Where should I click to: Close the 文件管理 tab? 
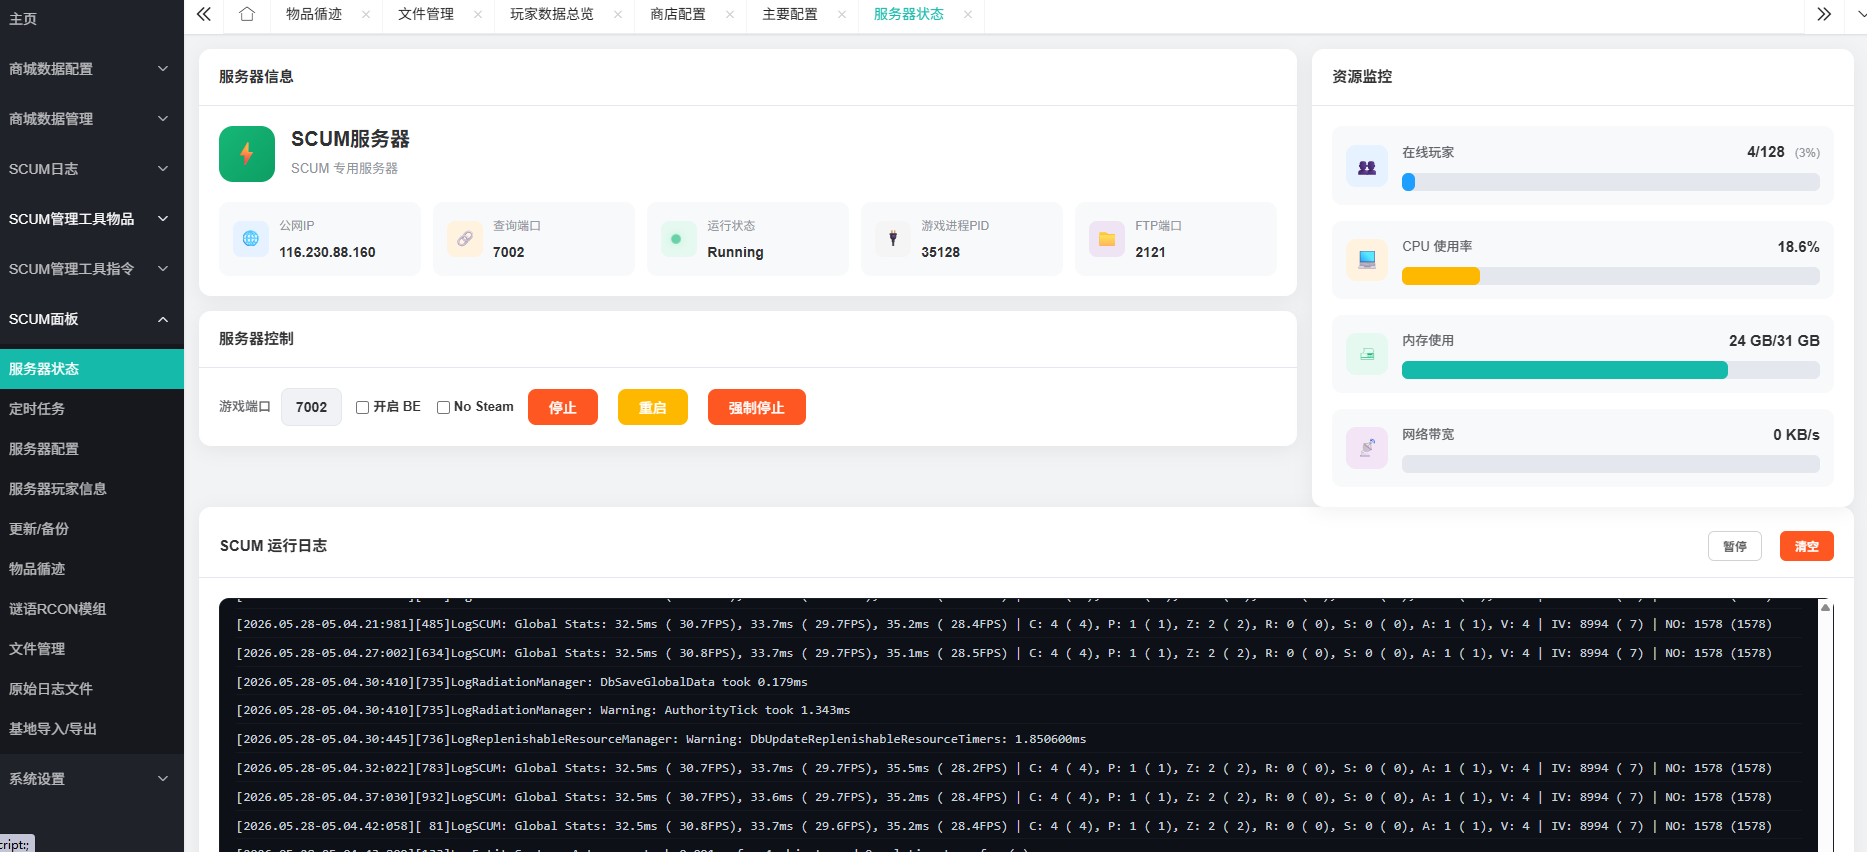478,14
